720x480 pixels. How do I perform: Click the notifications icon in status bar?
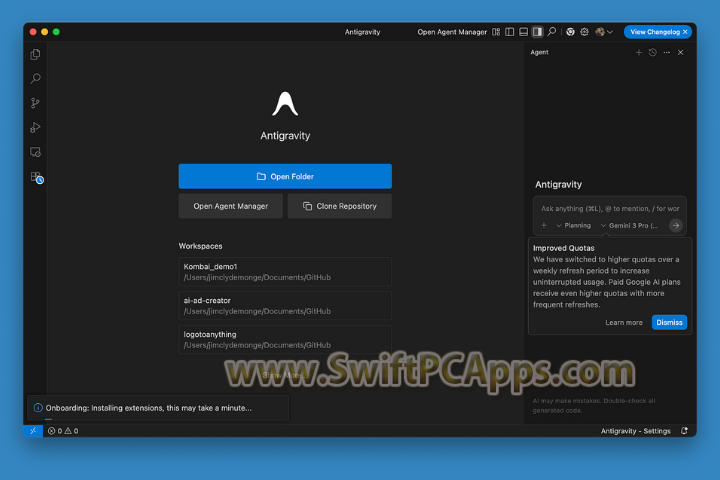(x=684, y=431)
